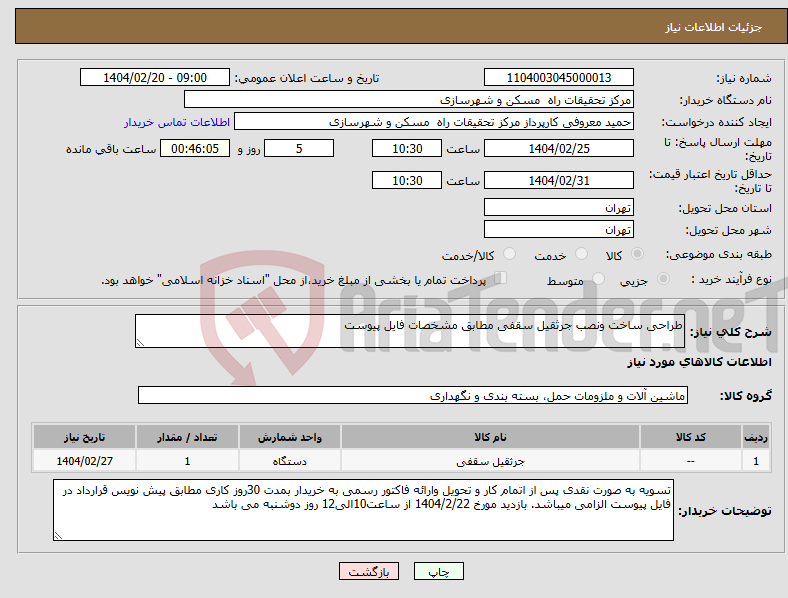
Task: Click the requester field حمید معروفی
Action: pyautogui.click(x=434, y=122)
